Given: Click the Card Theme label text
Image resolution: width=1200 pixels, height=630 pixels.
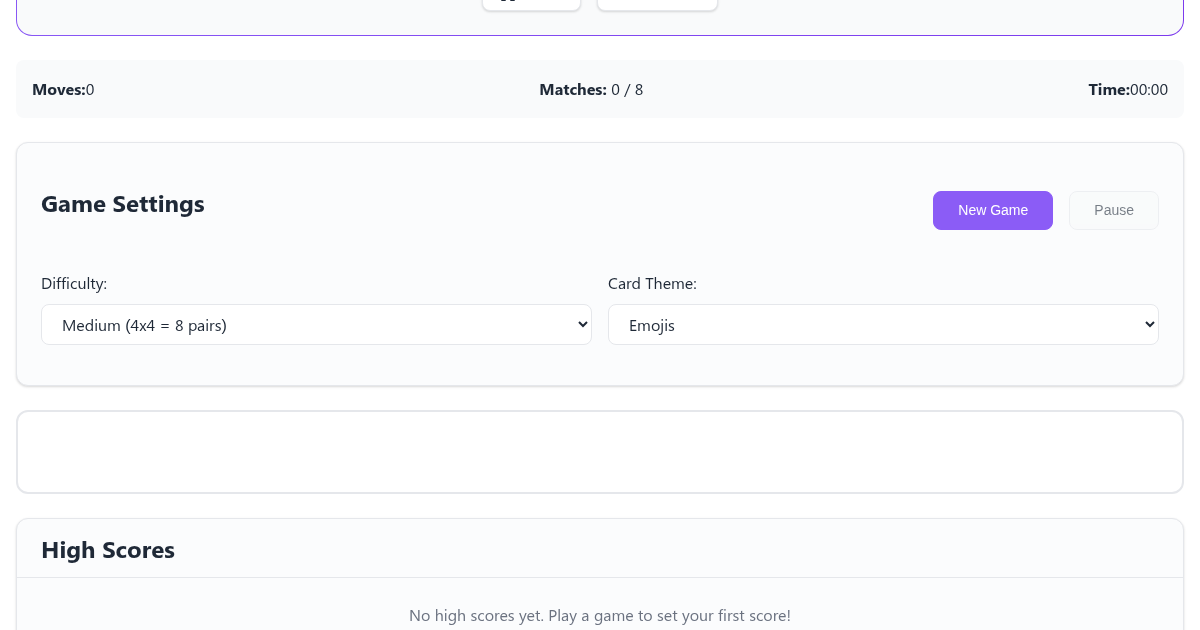Looking at the screenshot, I should [x=652, y=284].
